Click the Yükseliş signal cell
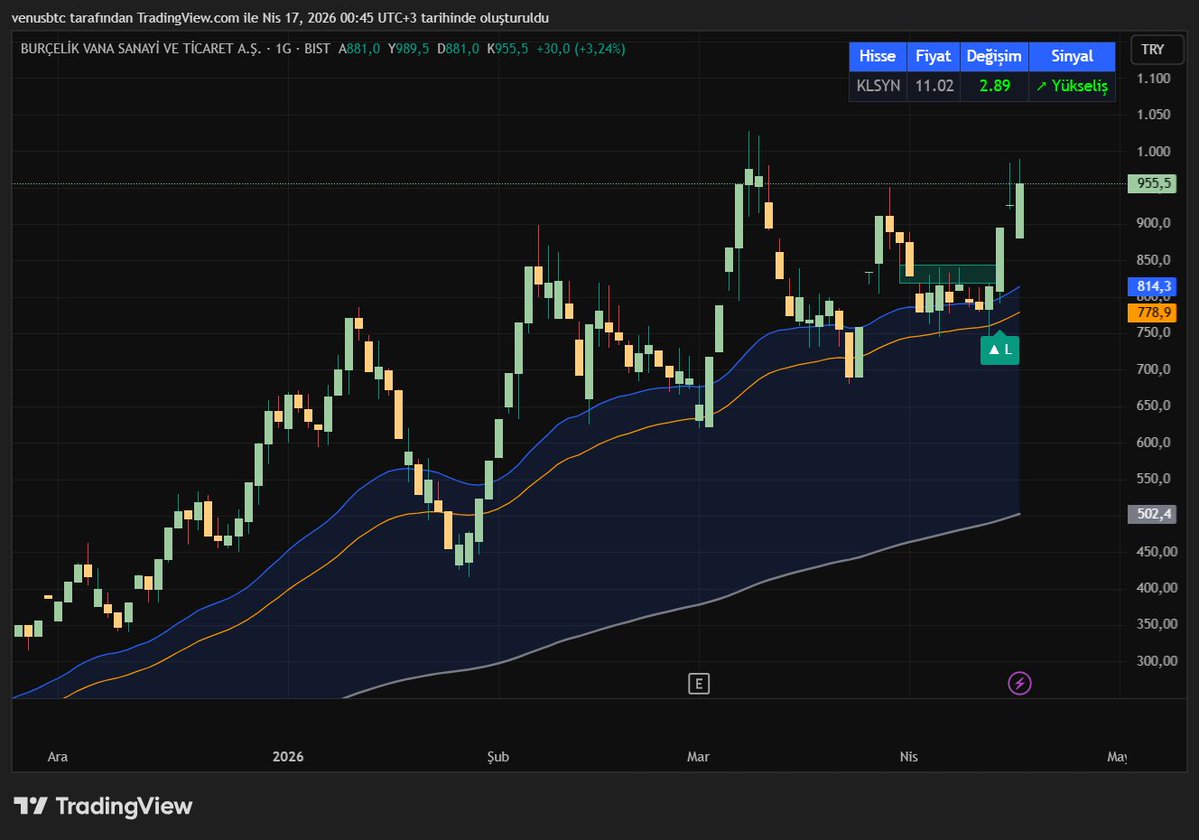Image resolution: width=1199 pixels, height=840 pixels. [1072, 86]
